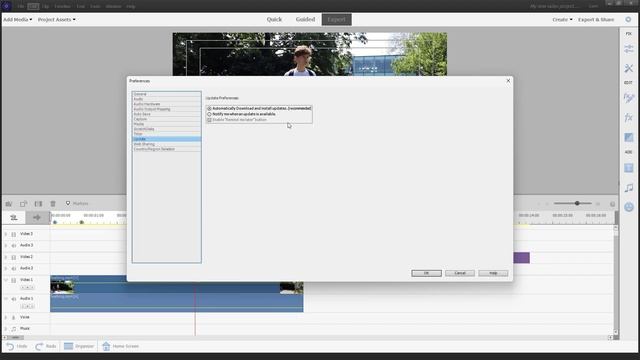Open the Create dropdown
This screenshot has height=360, width=640.
[x=562, y=20]
